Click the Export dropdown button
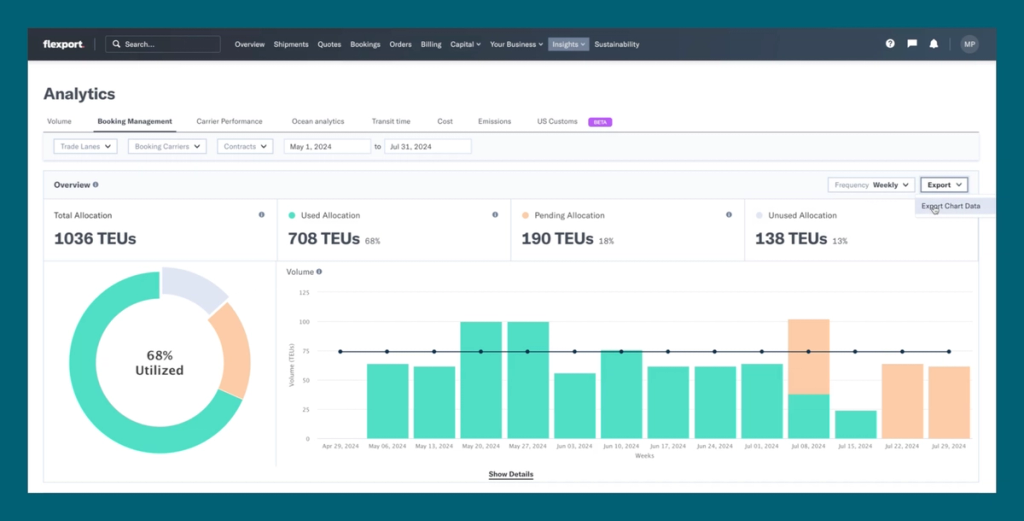1024x521 pixels. (944, 185)
